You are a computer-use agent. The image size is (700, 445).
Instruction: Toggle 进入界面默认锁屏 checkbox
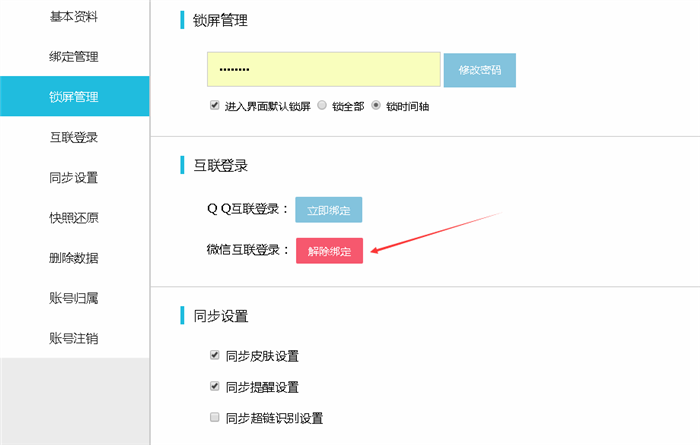tap(215, 105)
